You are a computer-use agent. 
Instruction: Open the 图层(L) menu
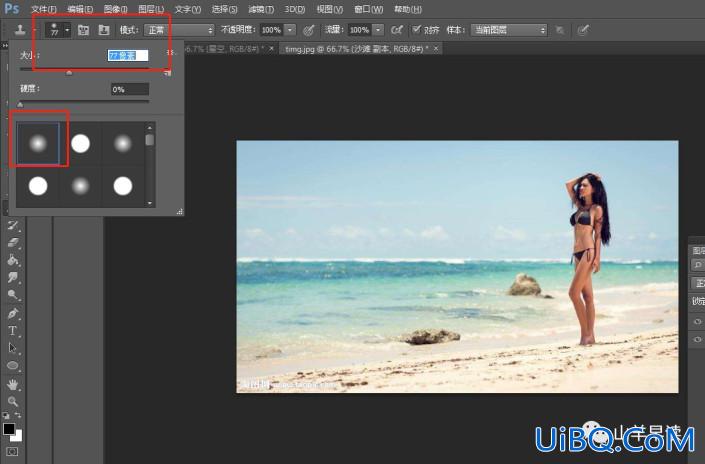(x=151, y=9)
